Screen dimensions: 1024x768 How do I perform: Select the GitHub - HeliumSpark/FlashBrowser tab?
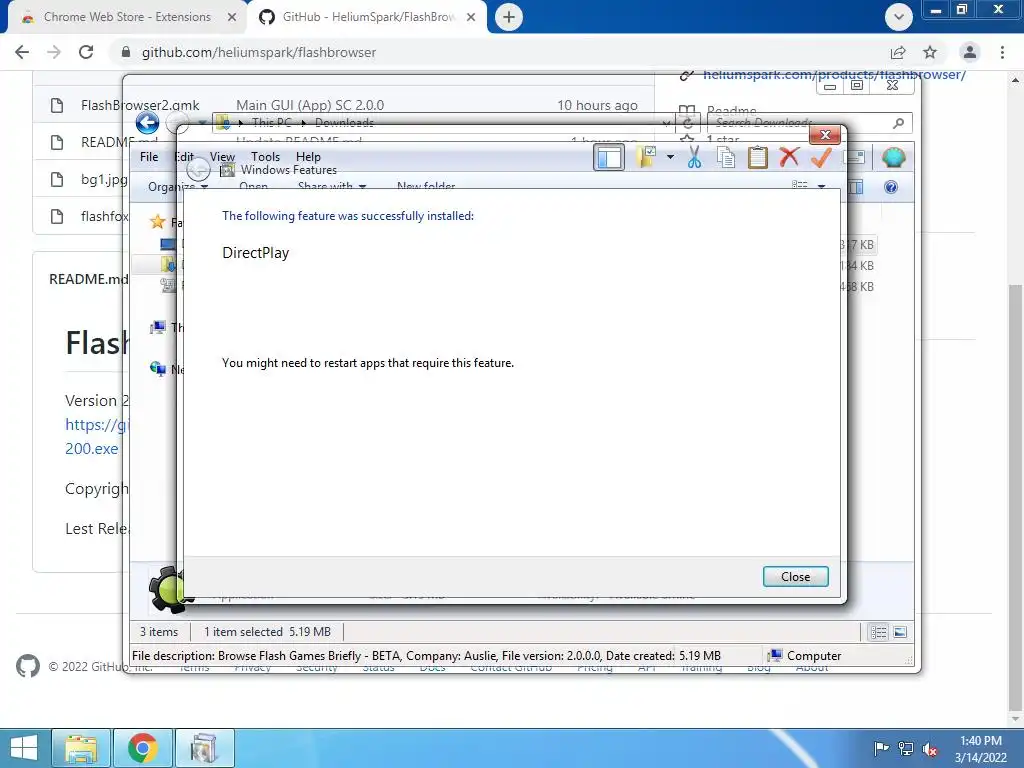[368, 17]
